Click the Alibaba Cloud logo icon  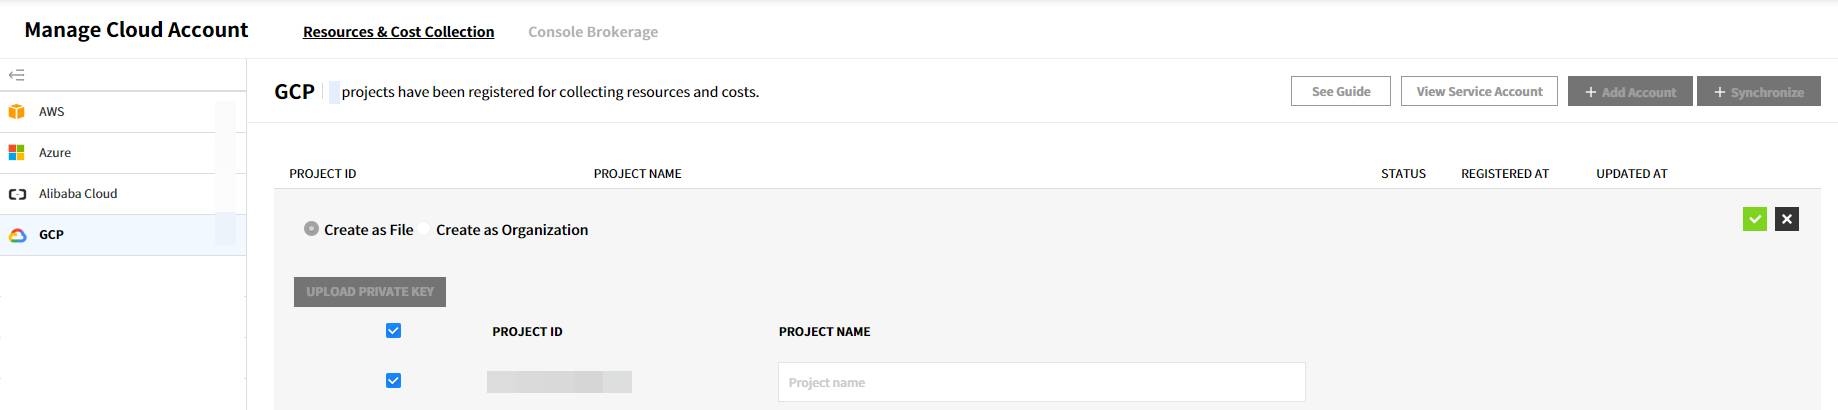point(17,194)
